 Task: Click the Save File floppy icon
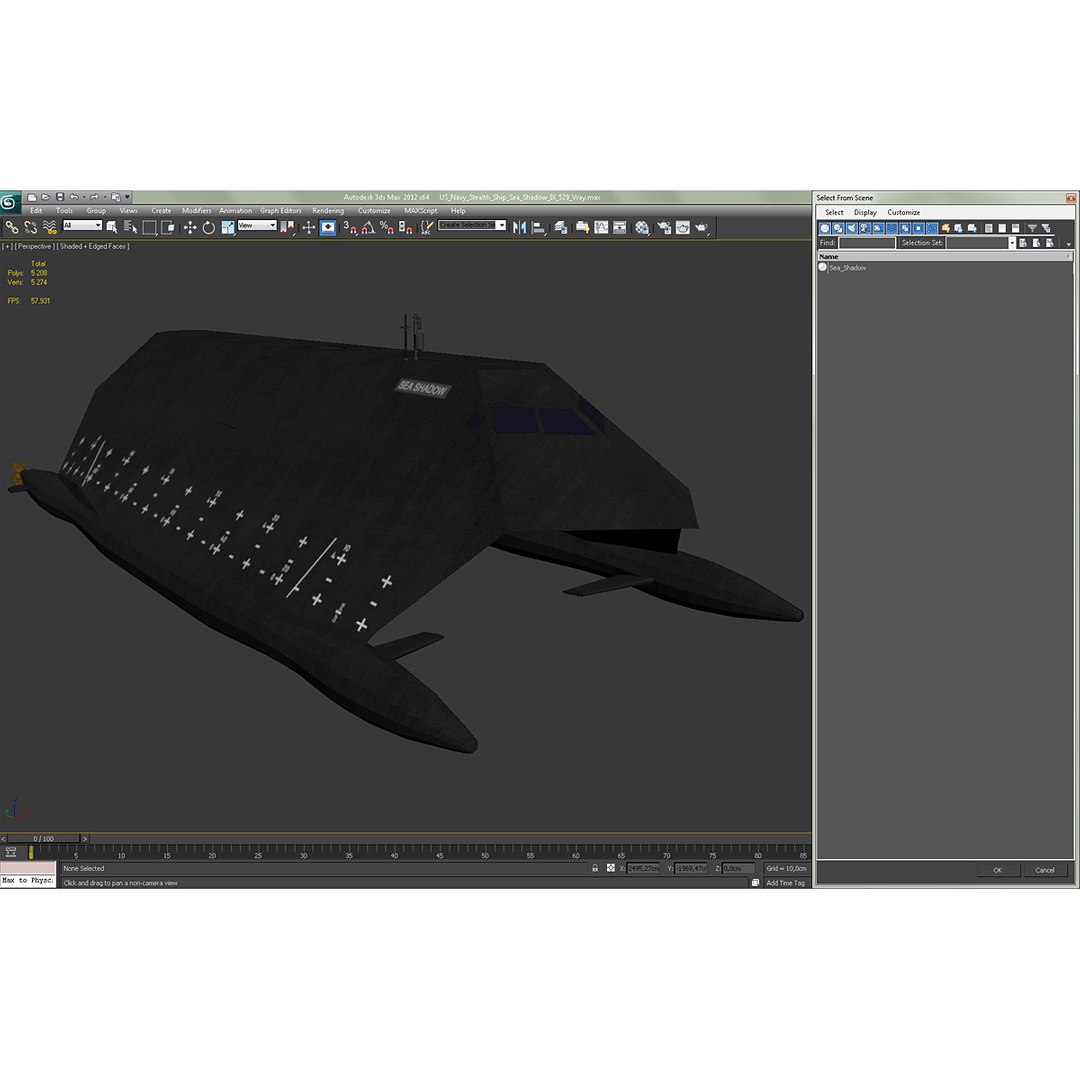[60, 197]
